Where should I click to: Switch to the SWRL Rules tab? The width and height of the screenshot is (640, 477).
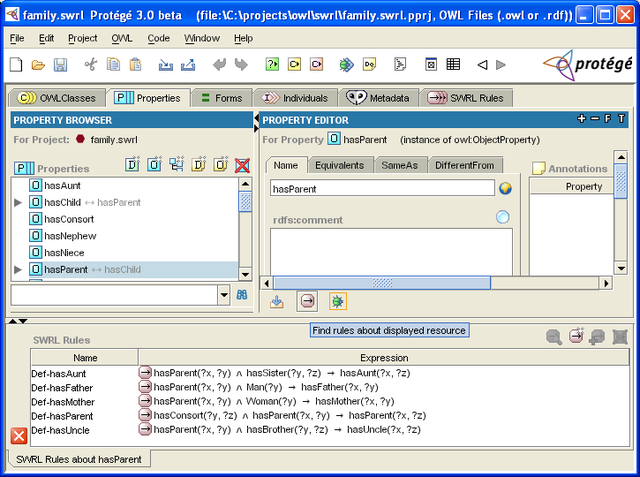(x=466, y=98)
